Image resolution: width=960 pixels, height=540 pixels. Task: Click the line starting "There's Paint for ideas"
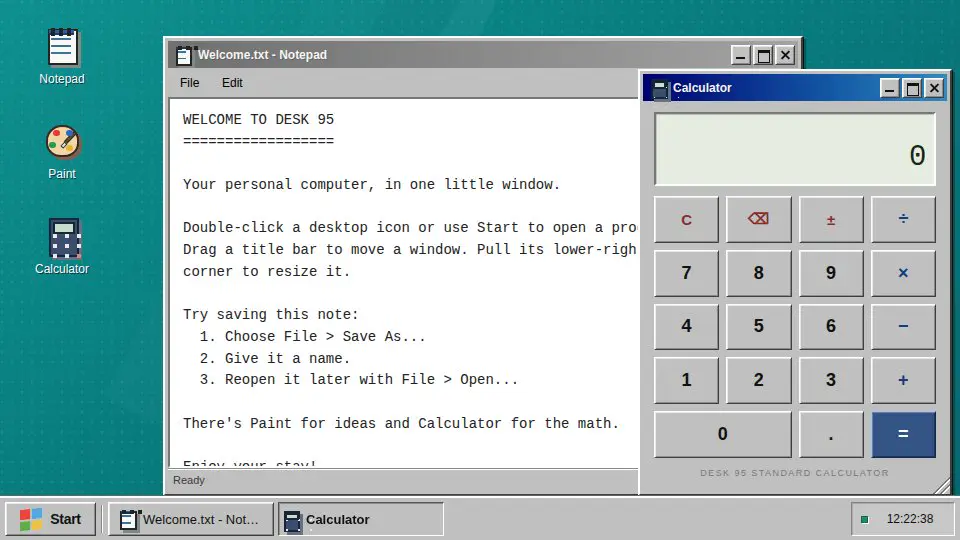coord(401,423)
